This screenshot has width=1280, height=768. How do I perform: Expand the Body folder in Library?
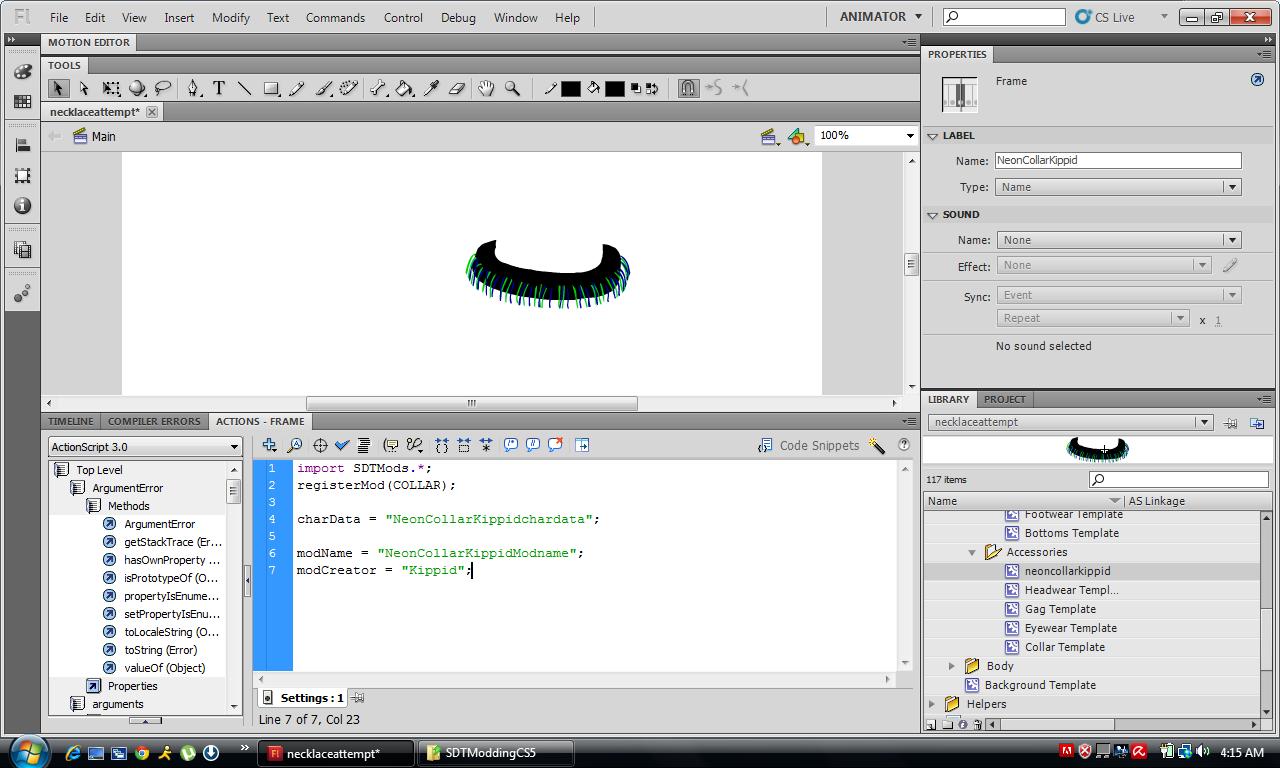pos(952,666)
